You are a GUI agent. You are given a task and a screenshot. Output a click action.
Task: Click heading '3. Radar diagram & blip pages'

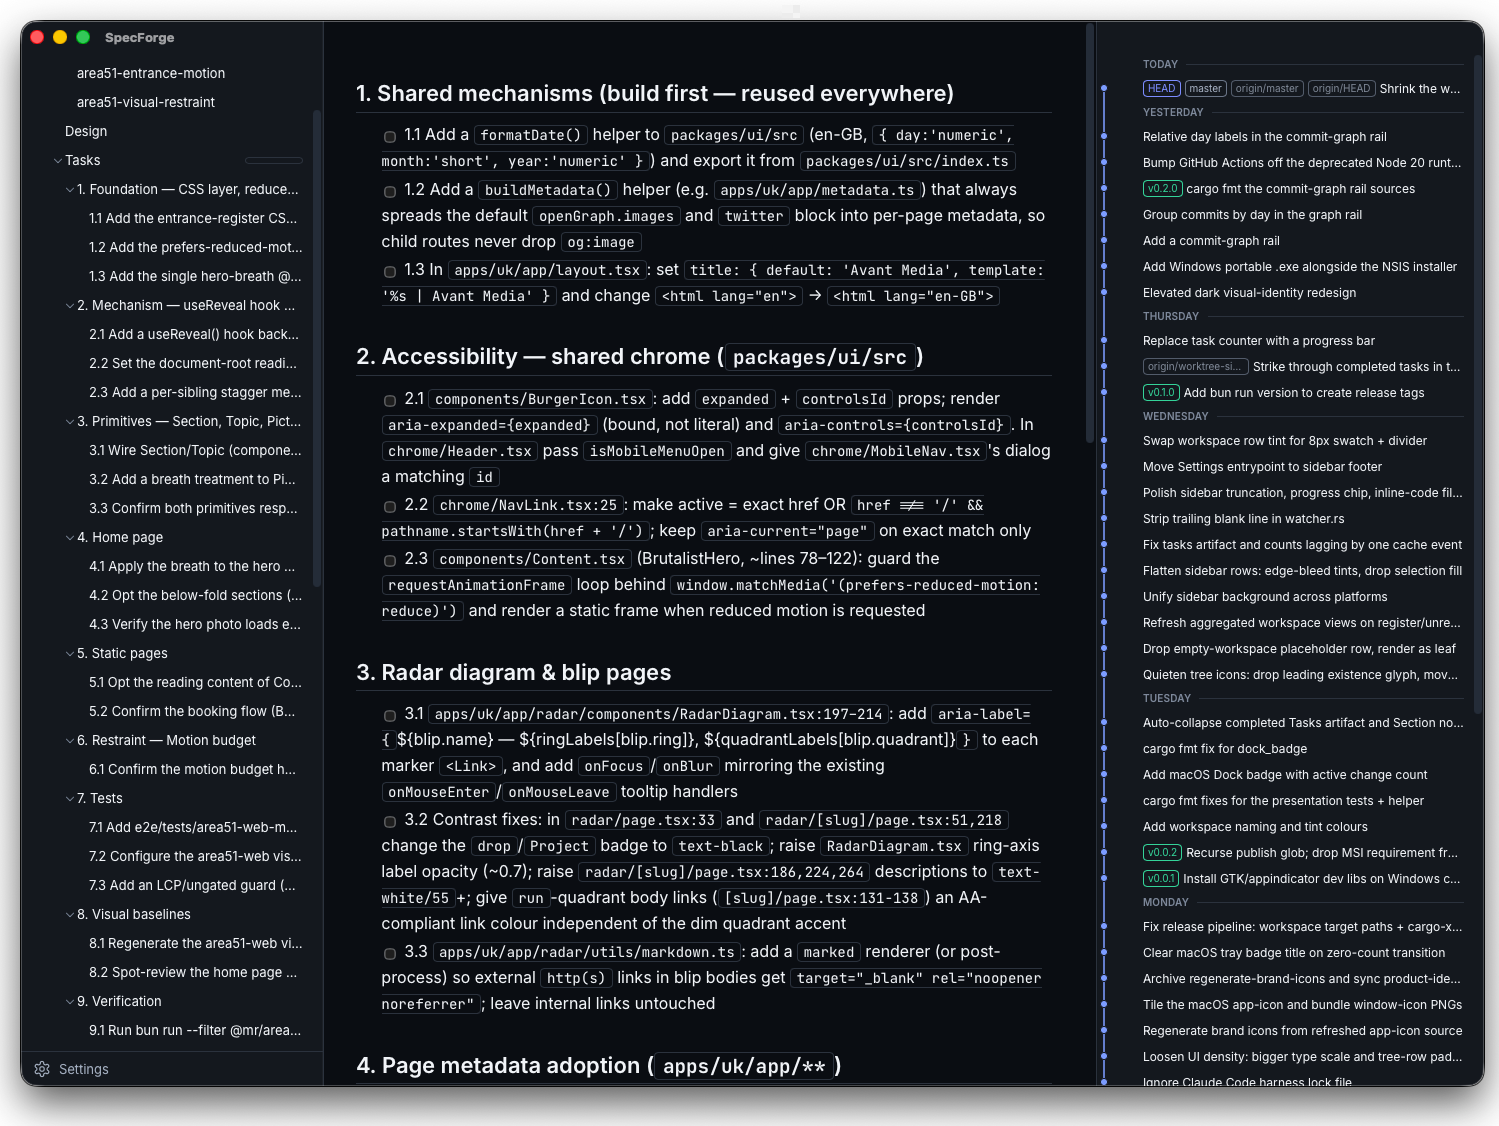(514, 672)
